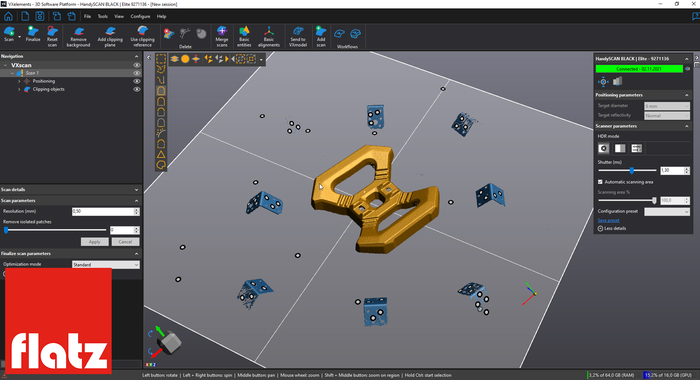
Task: Open the Help menu
Action: pos(161,17)
